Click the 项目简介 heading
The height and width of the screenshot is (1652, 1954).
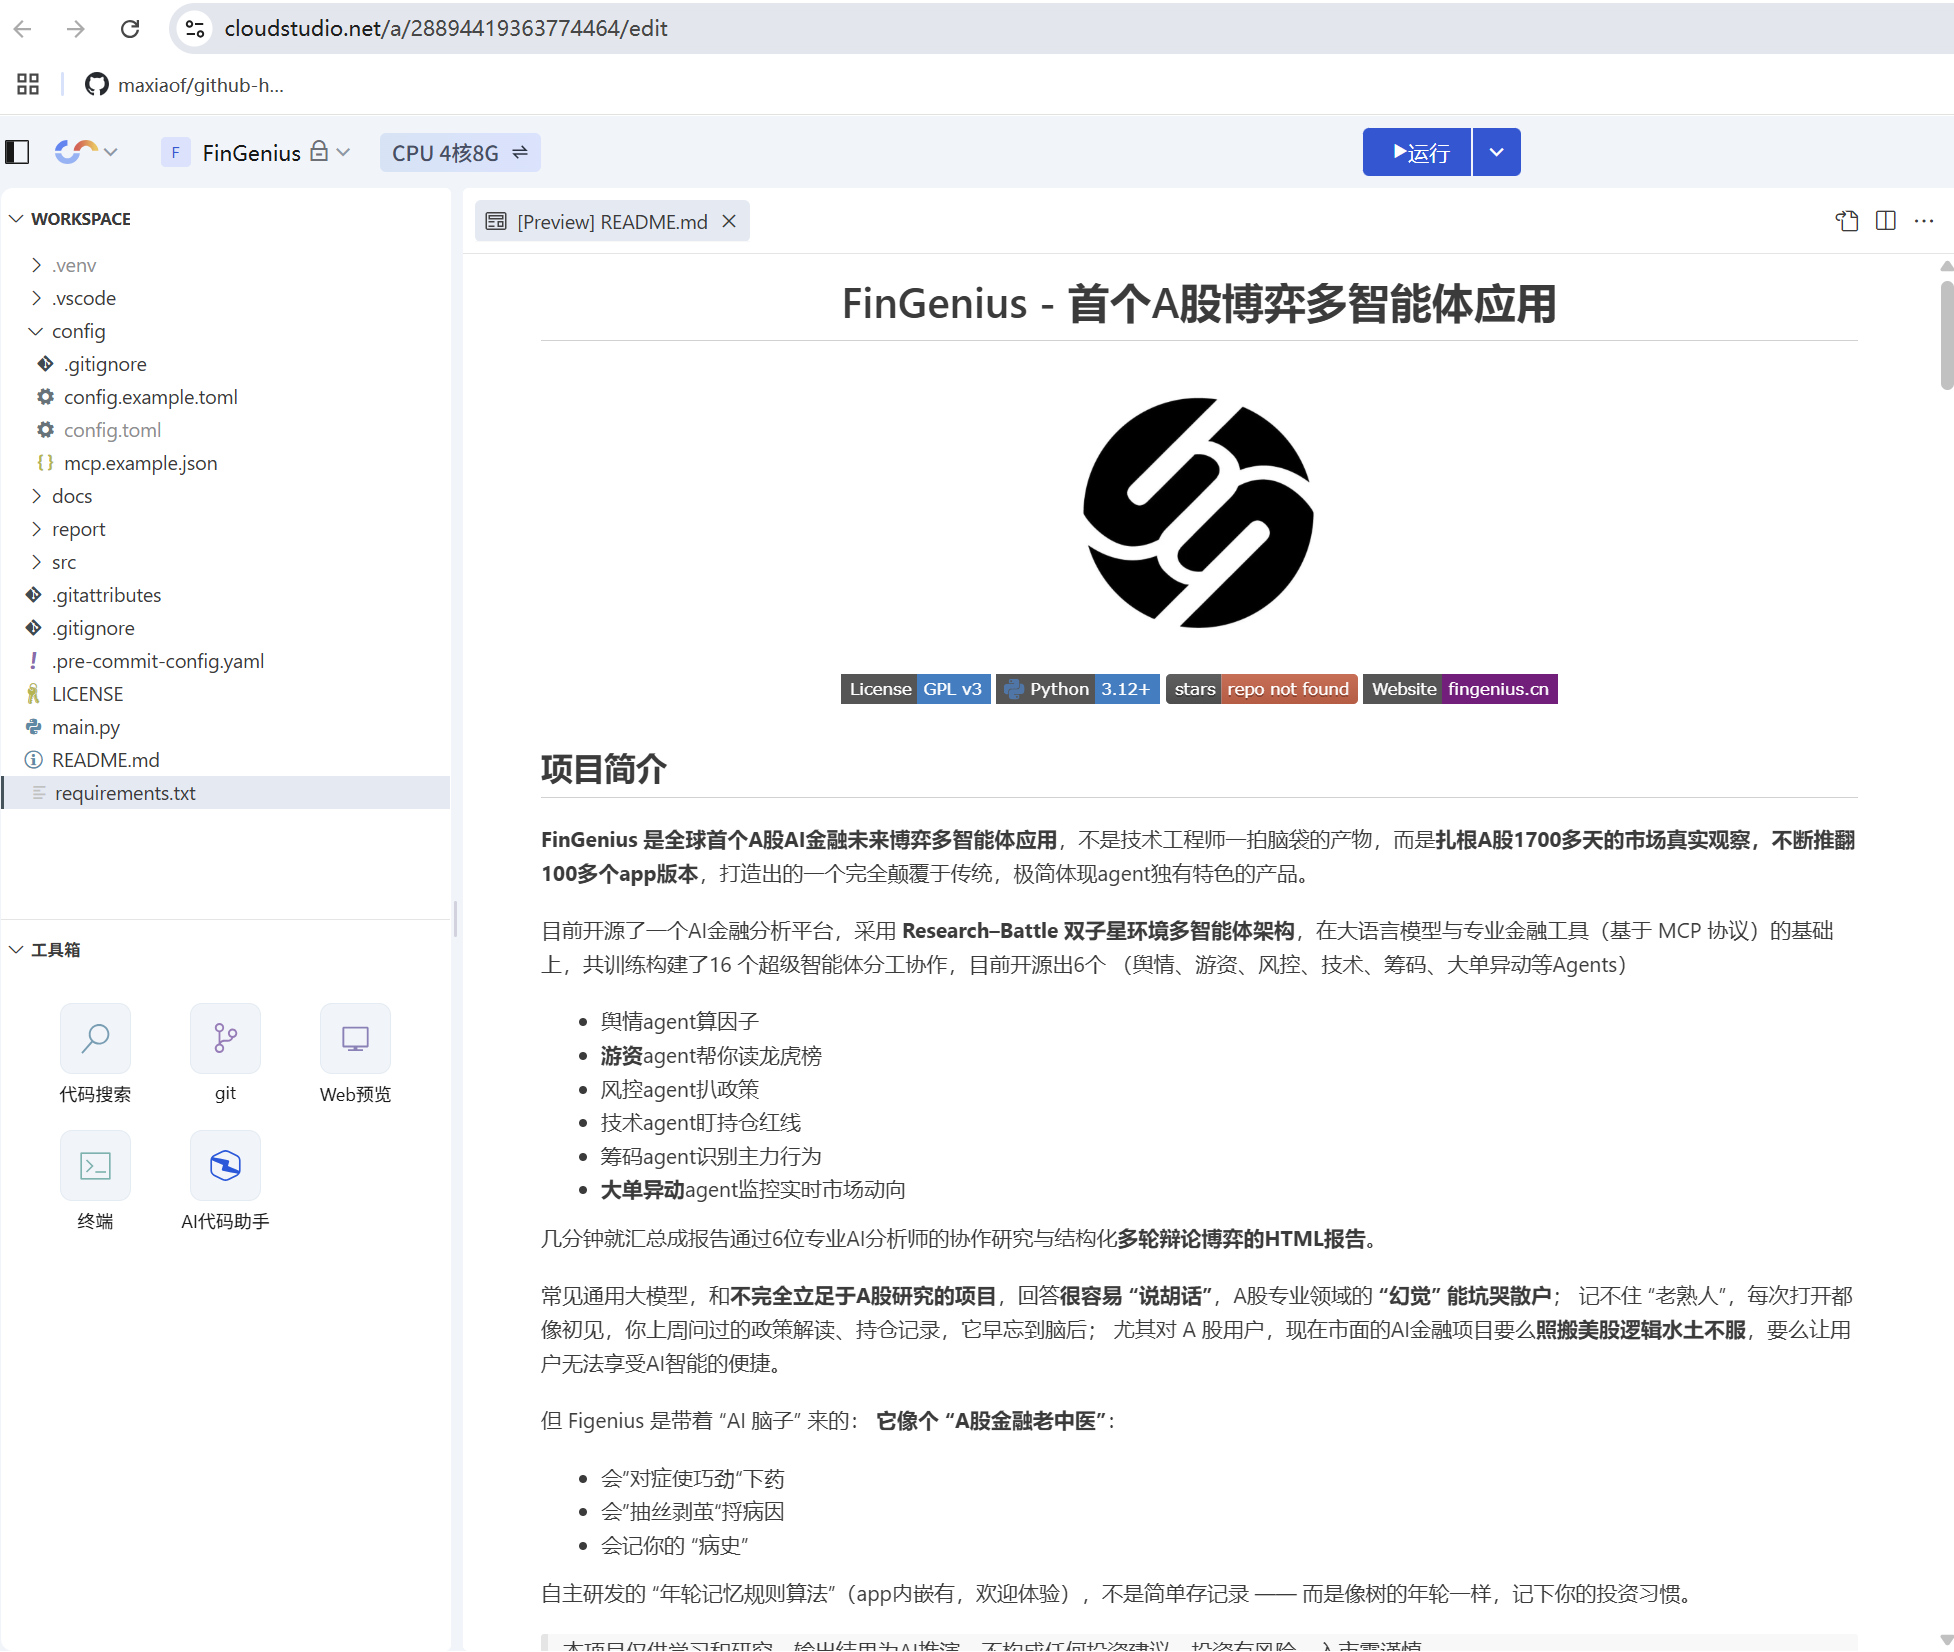(604, 769)
